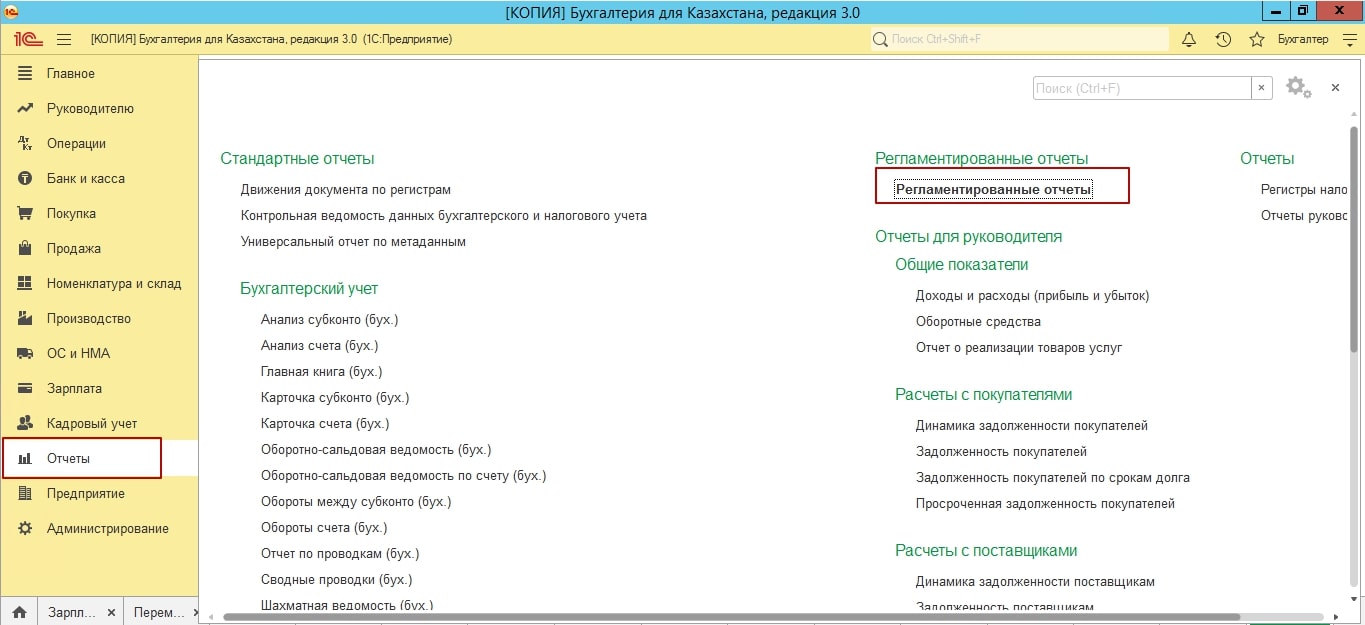Open Оборотно-сальдовая ведомость (бух.) report
The width and height of the screenshot is (1365, 625).
click(x=376, y=450)
